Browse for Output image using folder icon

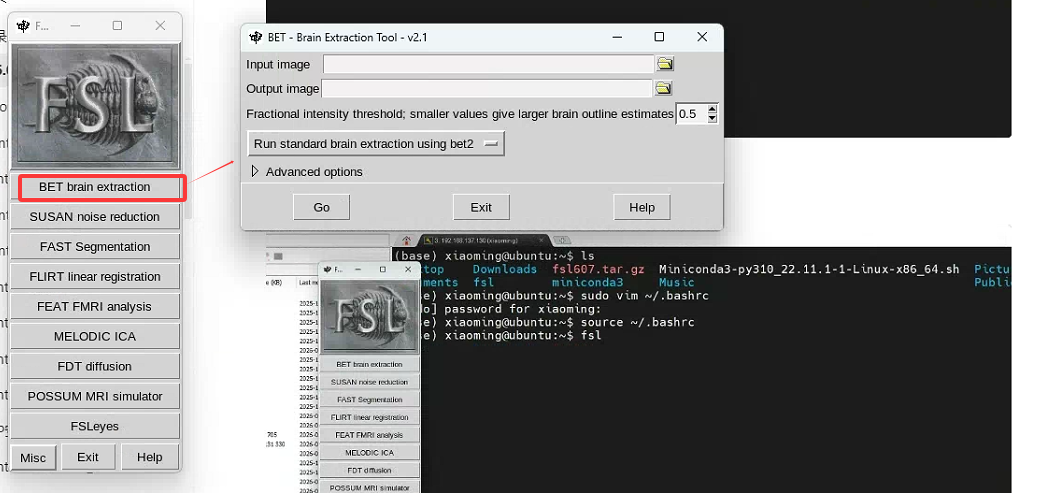(x=663, y=88)
